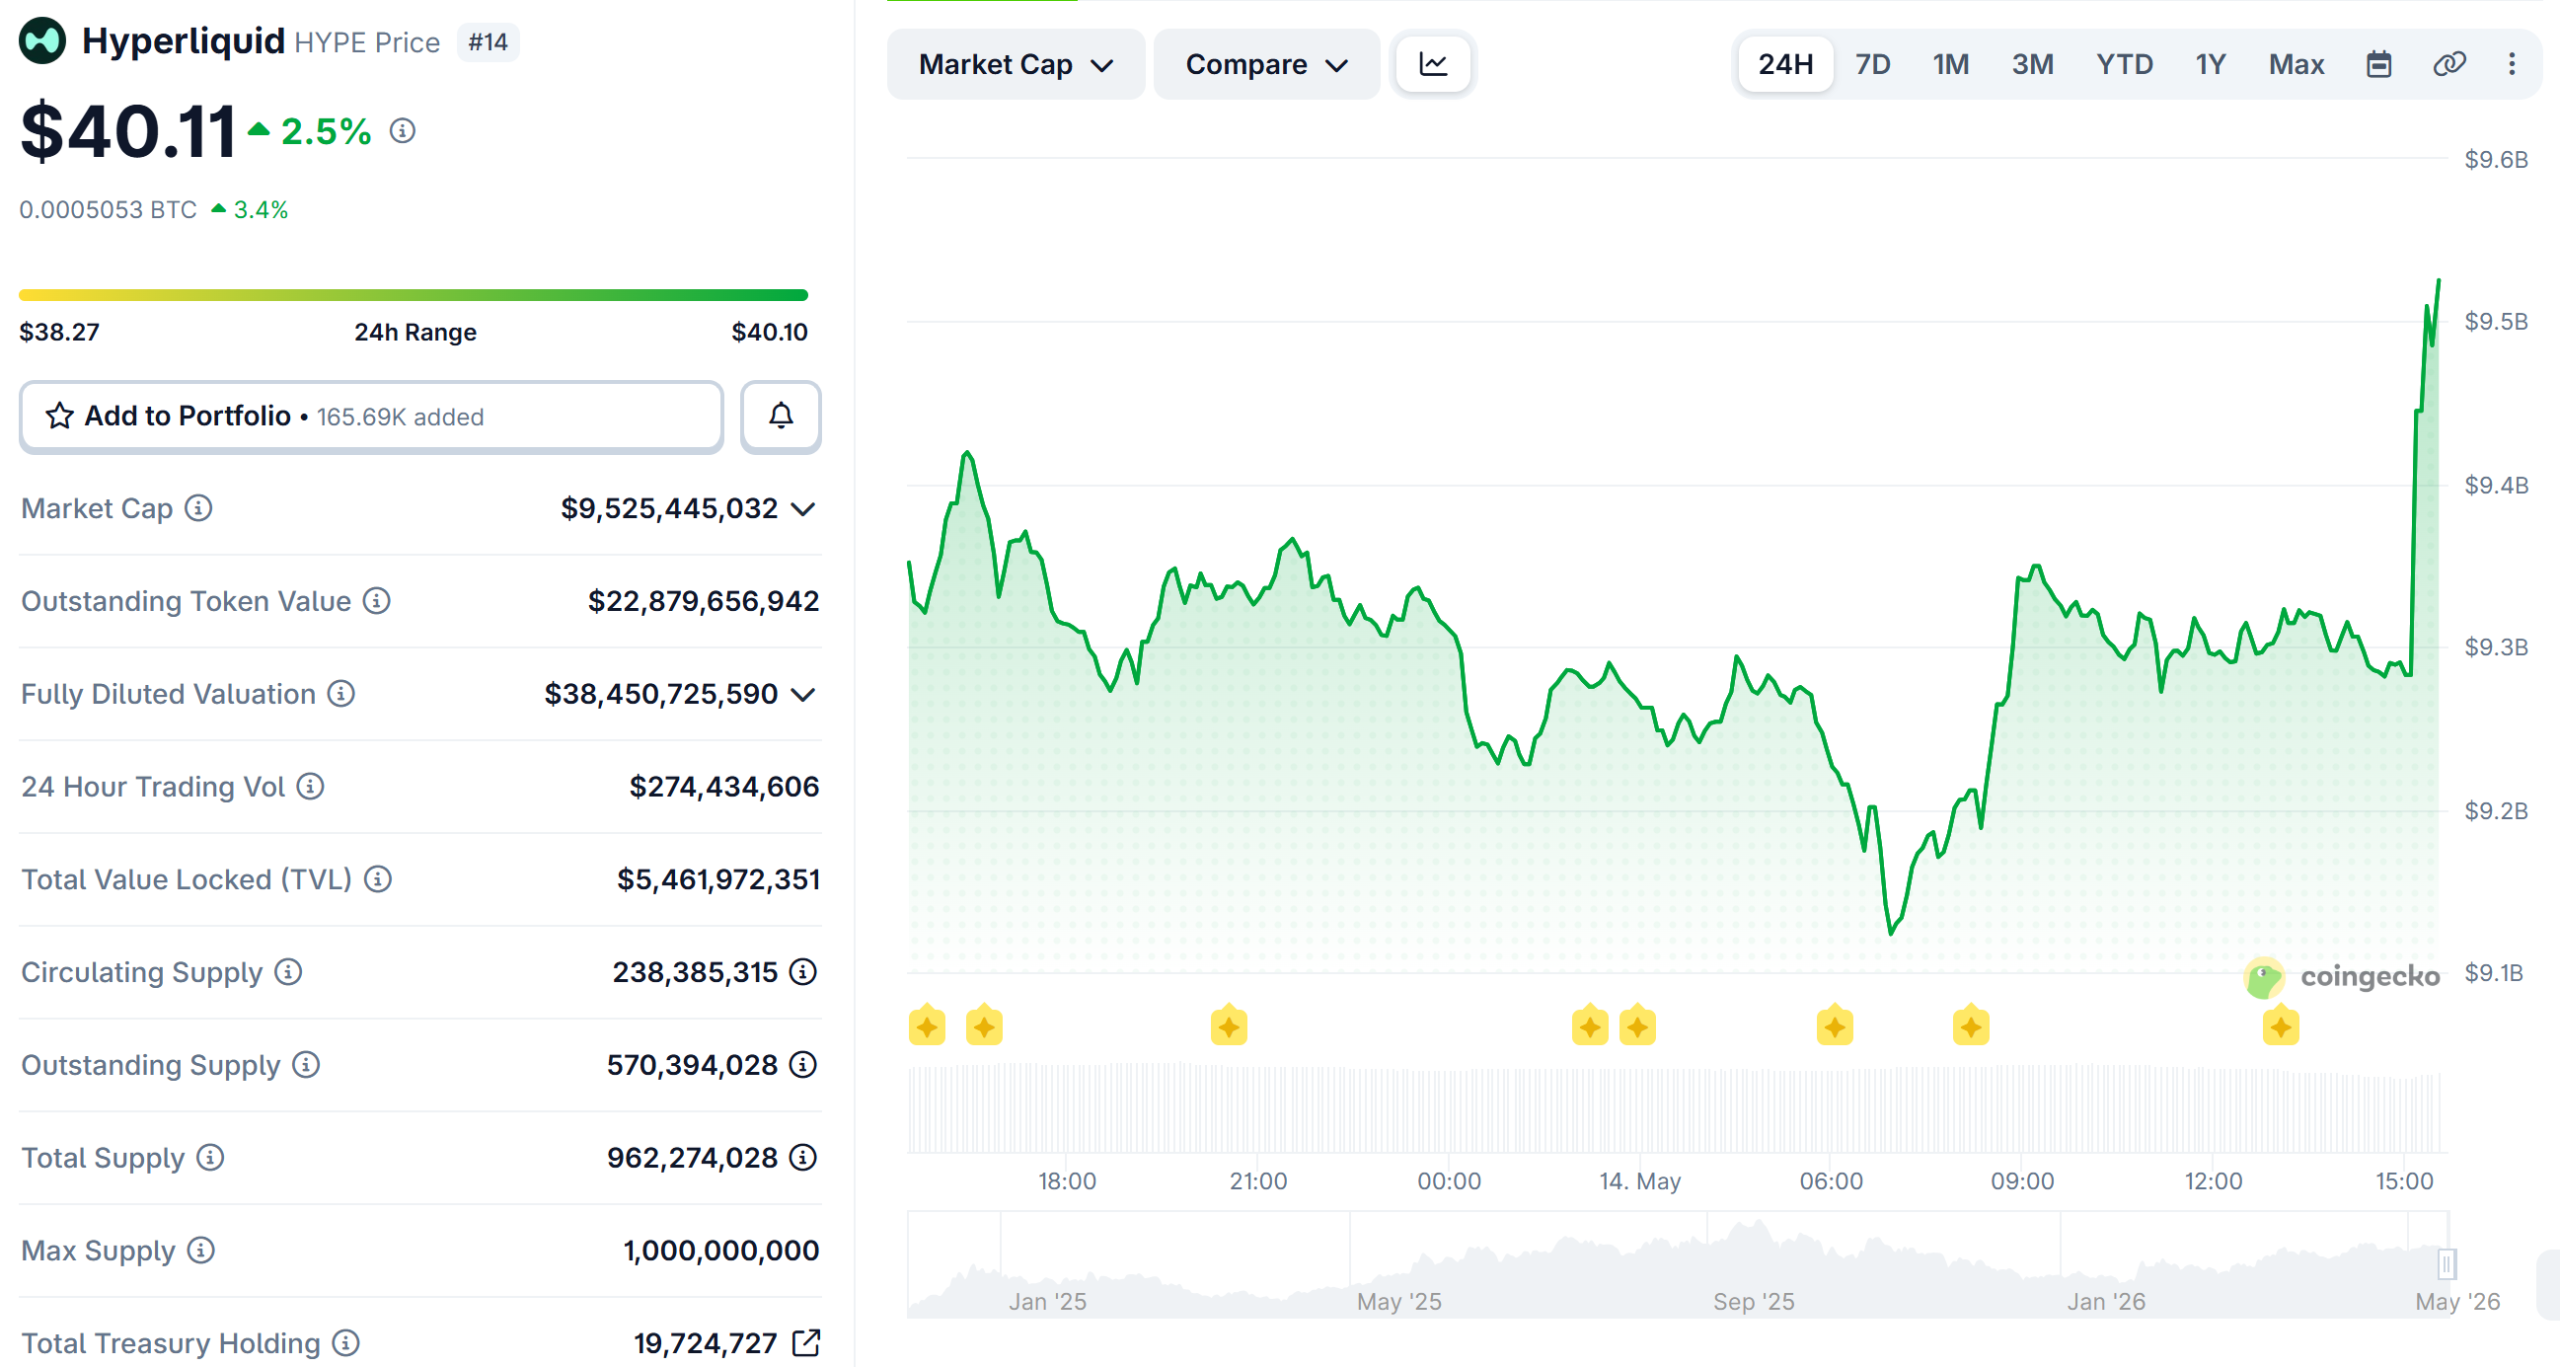Click first news marker under the chart

coord(927,1026)
